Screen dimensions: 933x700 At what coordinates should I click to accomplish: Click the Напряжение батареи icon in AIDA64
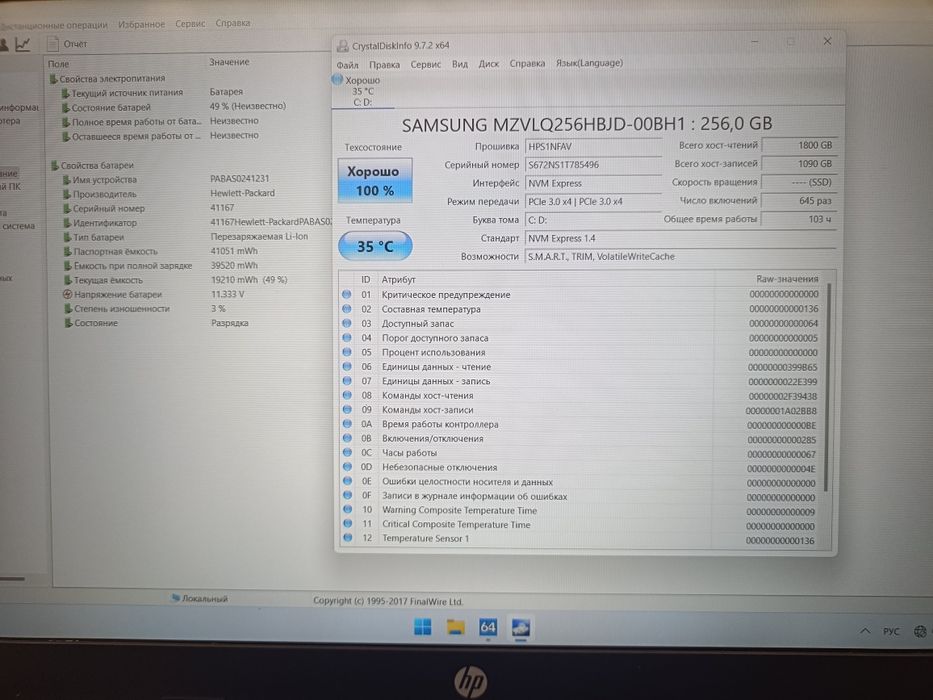tap(68, 295)
